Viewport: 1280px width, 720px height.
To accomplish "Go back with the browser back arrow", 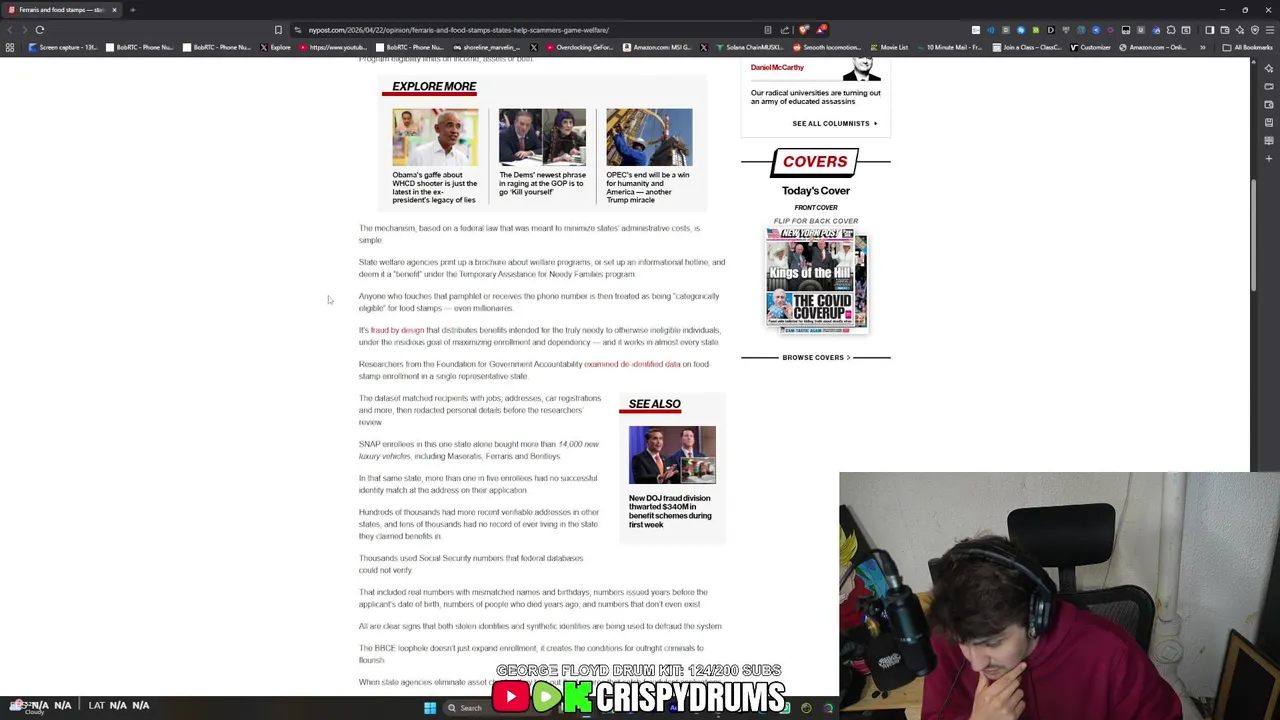I will (x=10, y=30).
